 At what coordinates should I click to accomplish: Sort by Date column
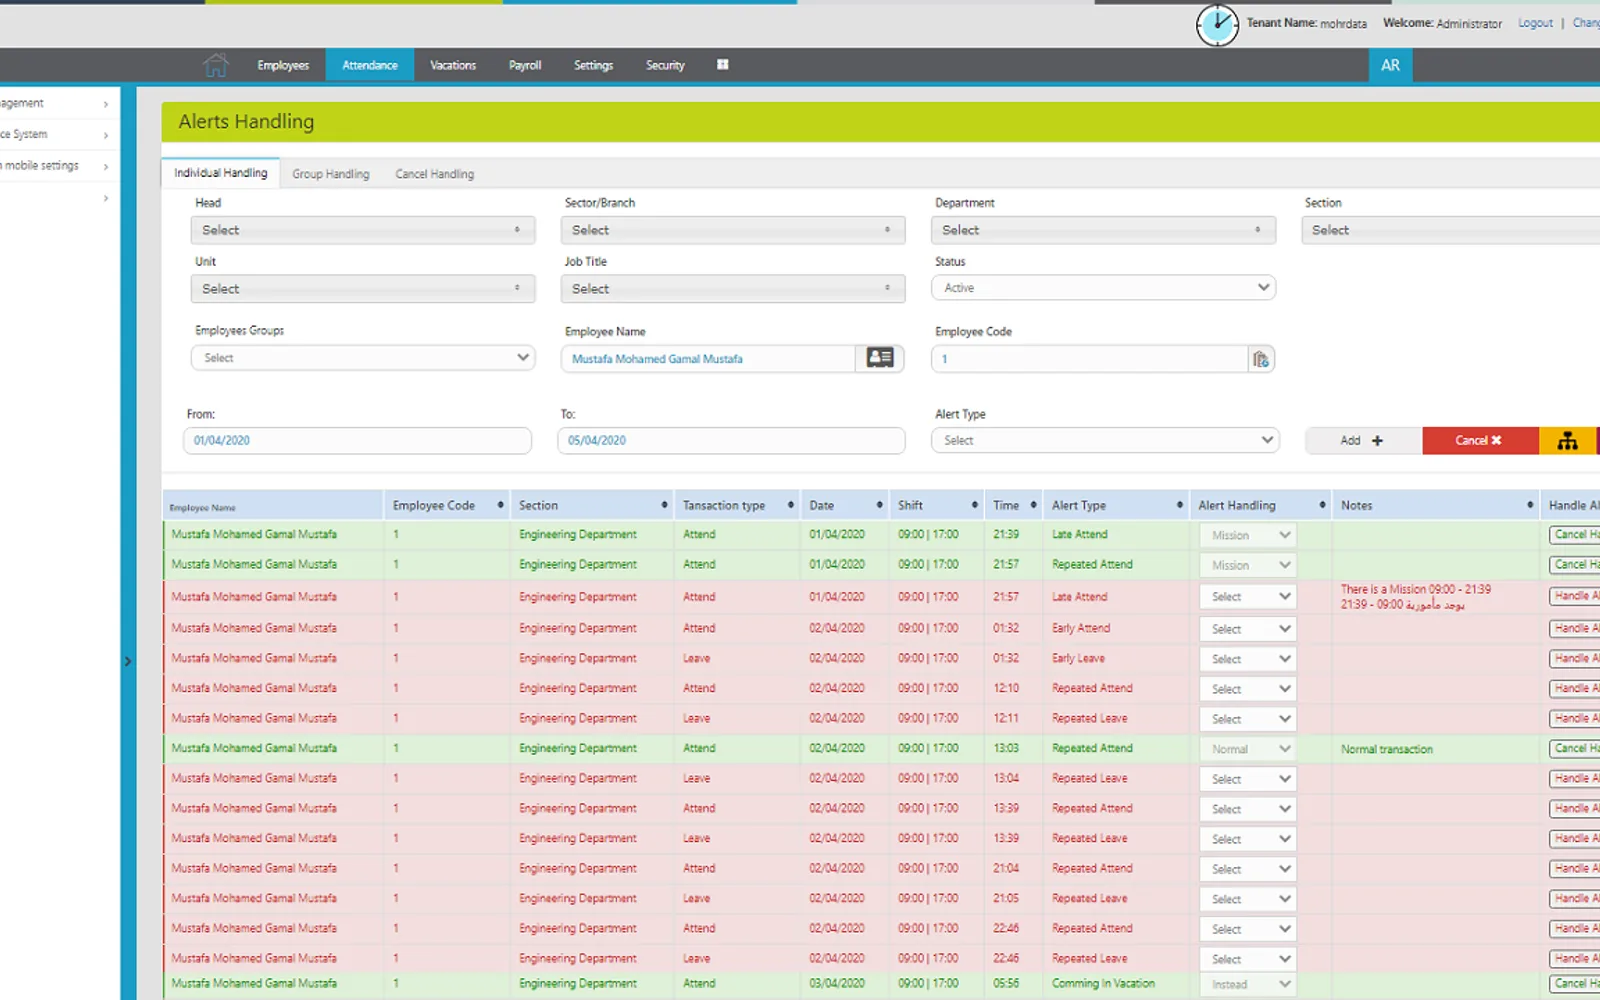(845, 505)
